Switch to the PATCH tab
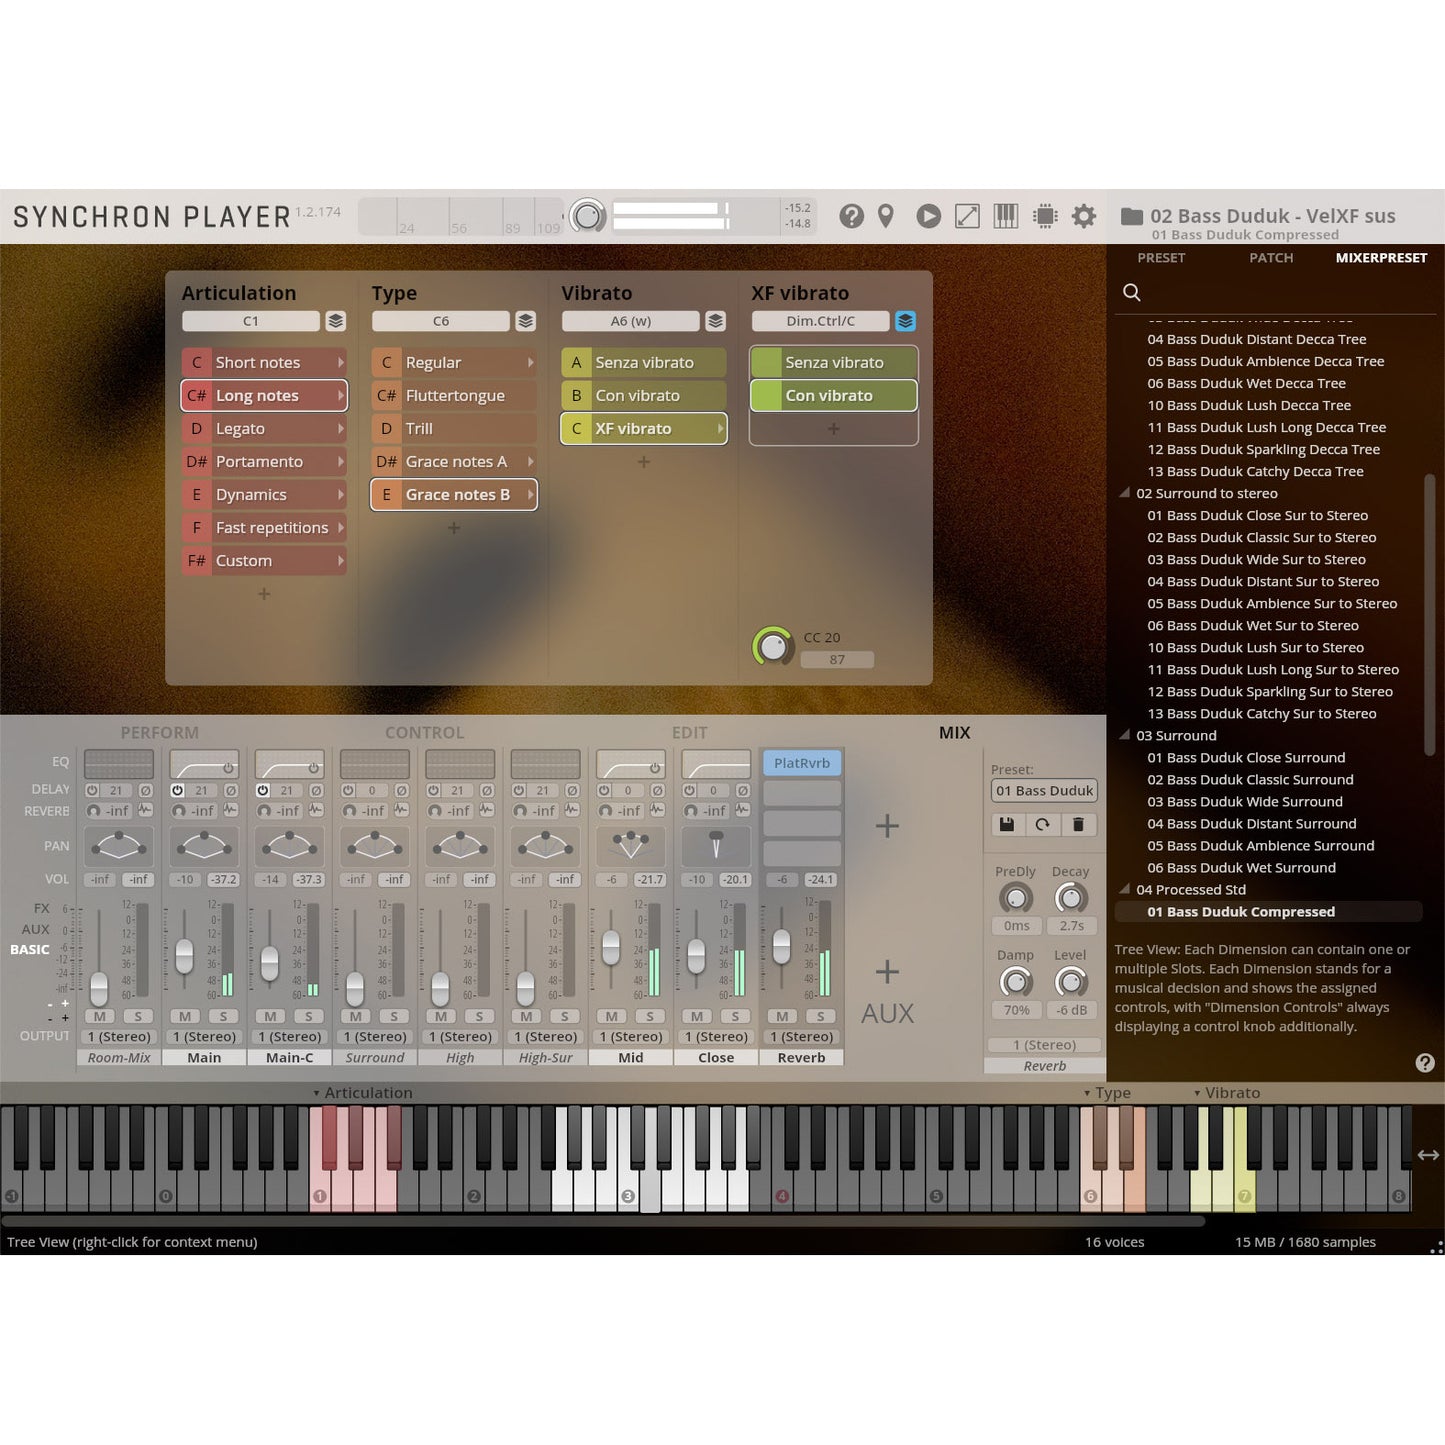The width and height of the screenshot is (1445, 1445). coord(1271,258)
